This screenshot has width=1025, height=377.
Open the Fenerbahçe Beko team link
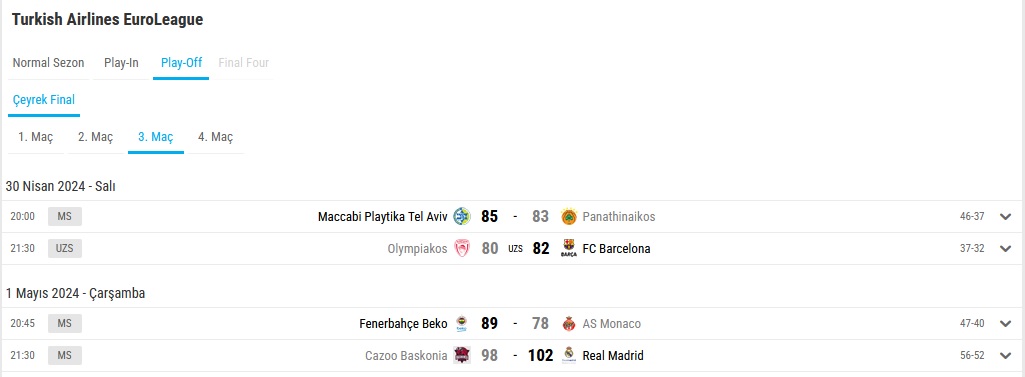403,323
